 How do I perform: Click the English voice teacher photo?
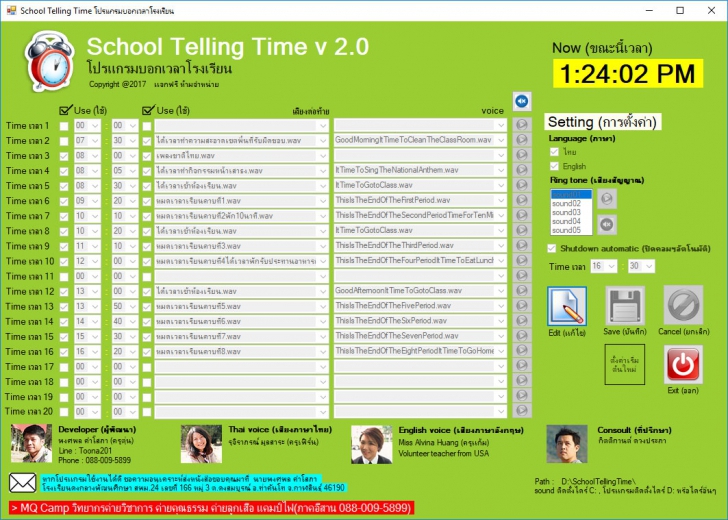(x=371, y=444)
